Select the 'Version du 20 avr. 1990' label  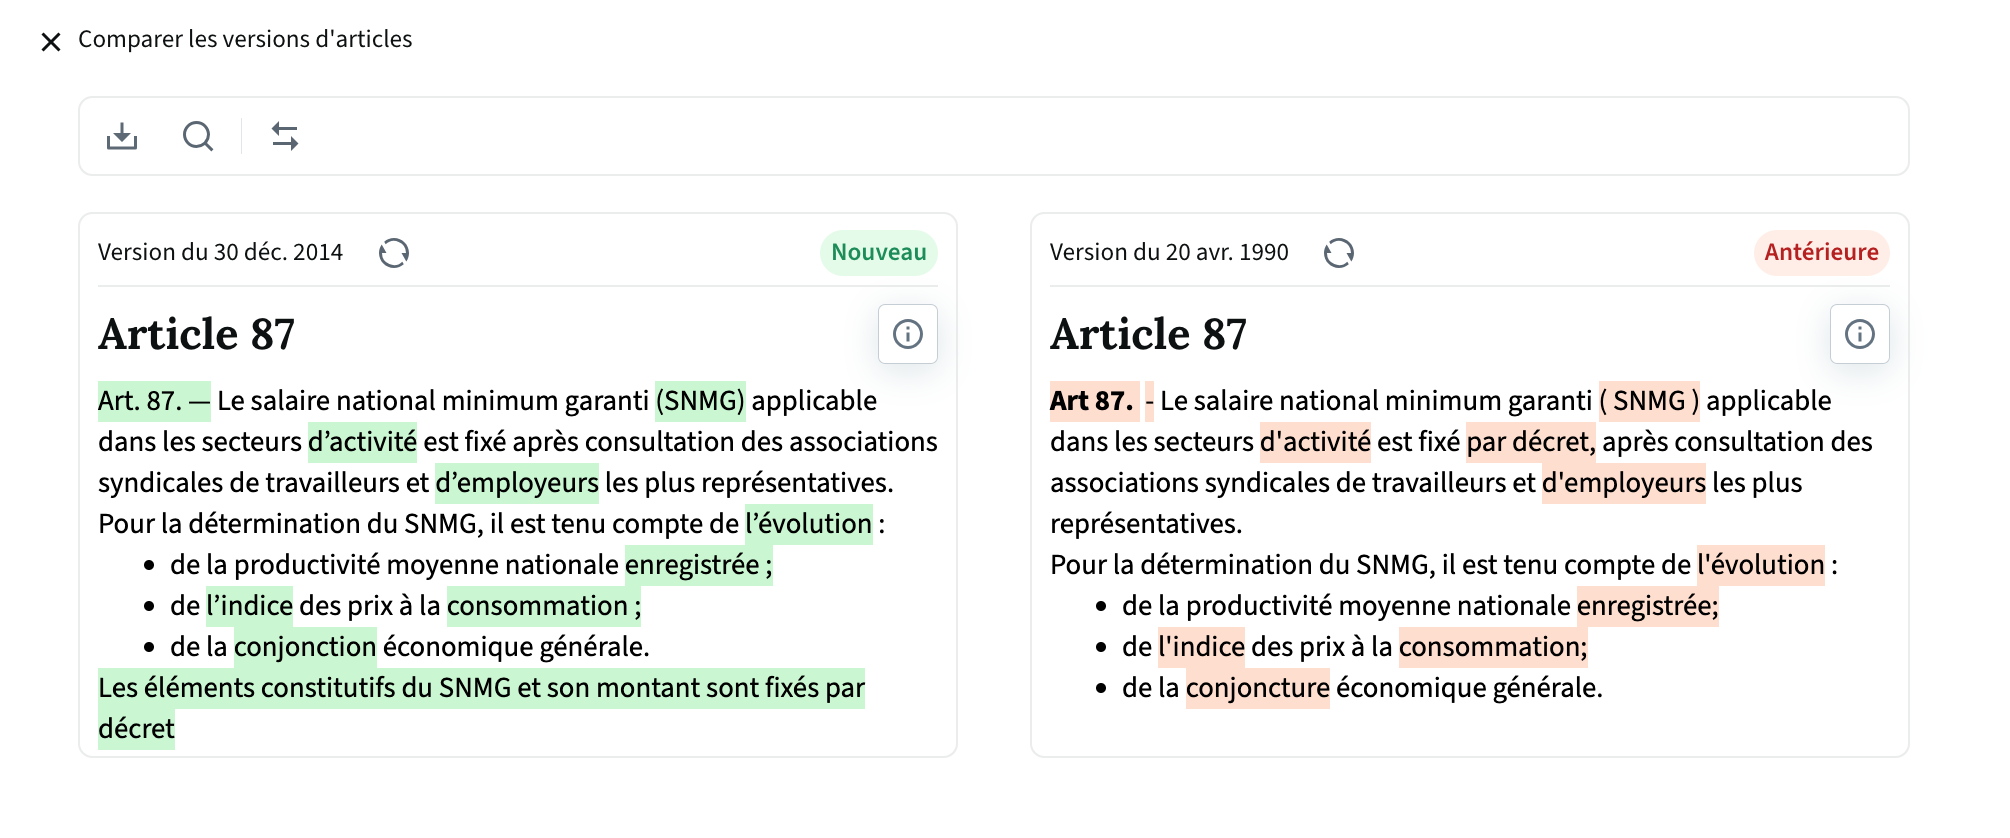[x=1169, y=253]
